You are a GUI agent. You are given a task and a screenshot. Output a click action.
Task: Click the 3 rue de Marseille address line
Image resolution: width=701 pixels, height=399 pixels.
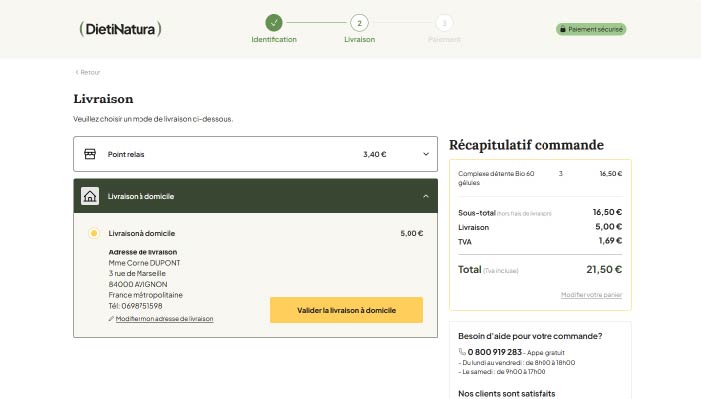pos(137,273)
